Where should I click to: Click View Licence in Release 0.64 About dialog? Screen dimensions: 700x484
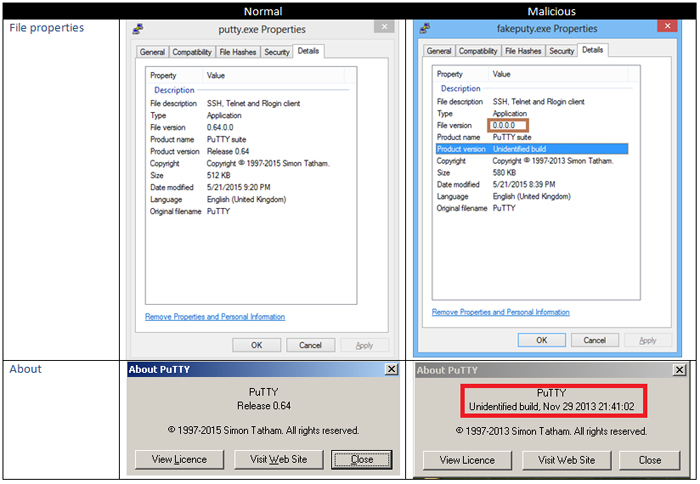pos(173,459)
